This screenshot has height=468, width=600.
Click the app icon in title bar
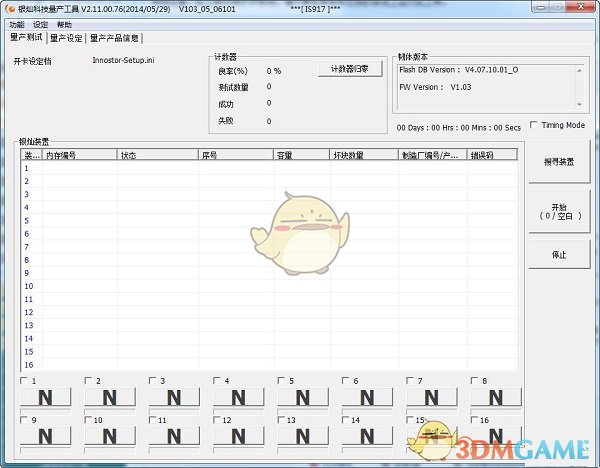10,8
